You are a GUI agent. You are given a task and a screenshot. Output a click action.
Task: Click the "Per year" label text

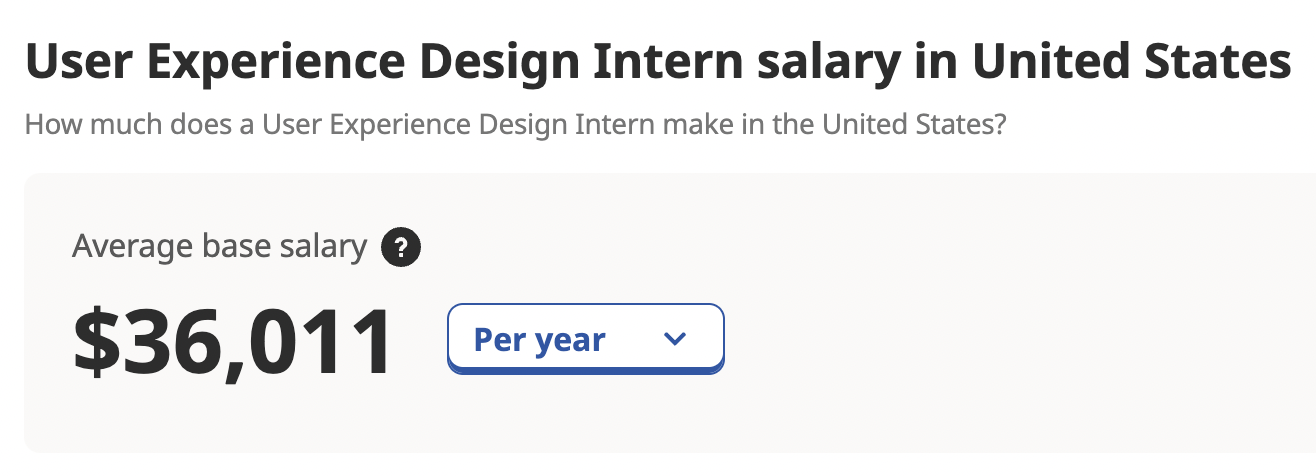[x=539, y=340]
